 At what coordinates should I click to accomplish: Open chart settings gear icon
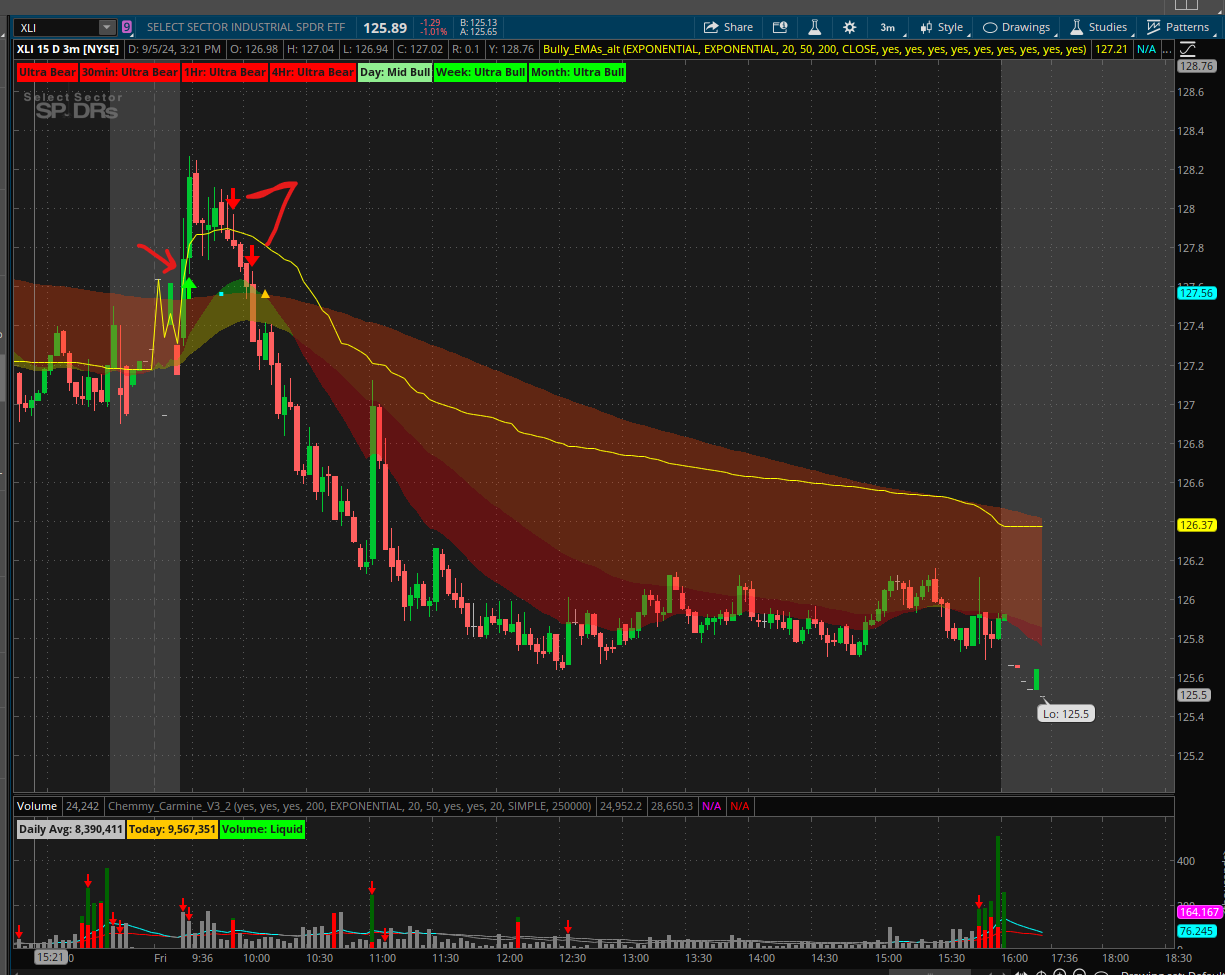click(849, 28)
